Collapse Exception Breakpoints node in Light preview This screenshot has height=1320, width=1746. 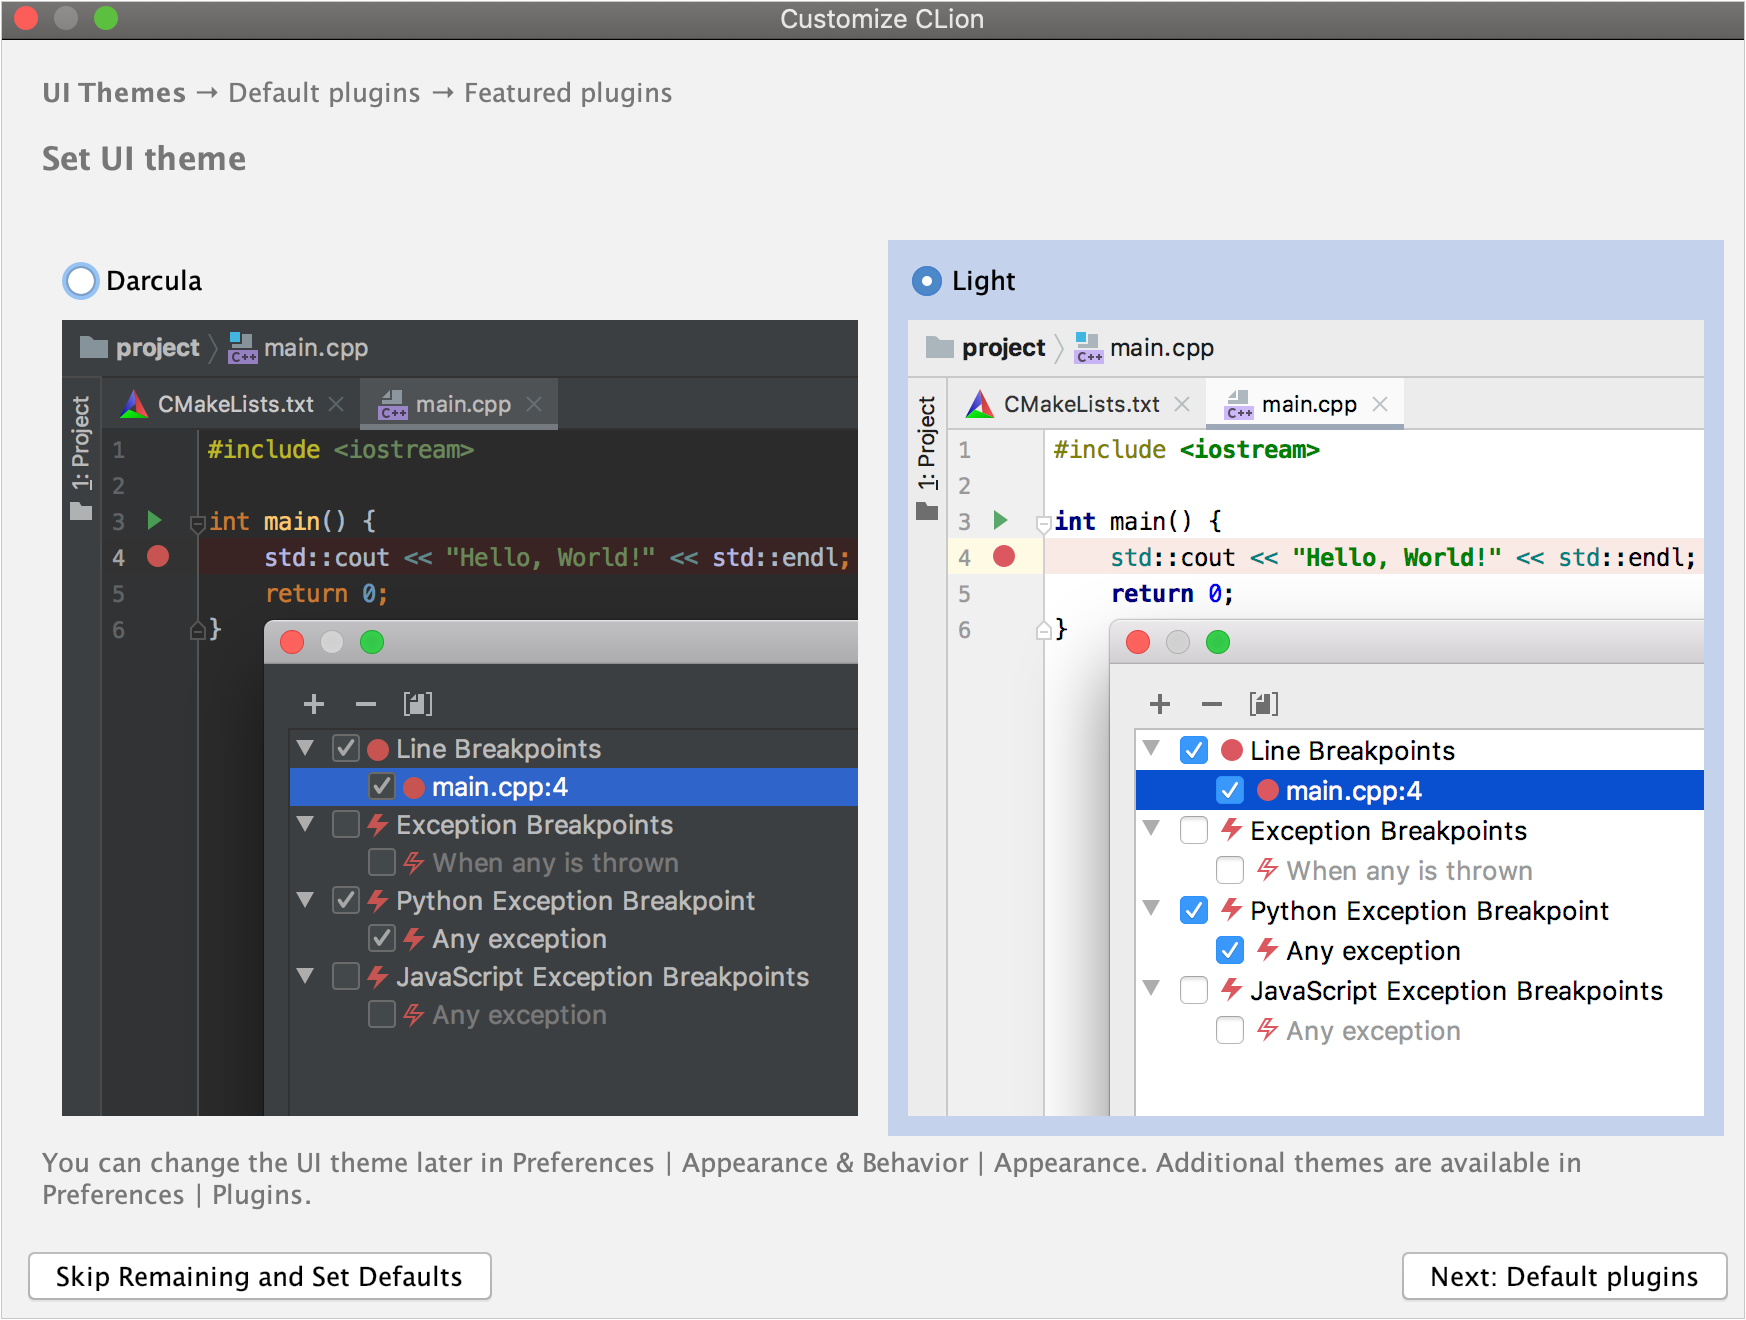(1152, 829)
